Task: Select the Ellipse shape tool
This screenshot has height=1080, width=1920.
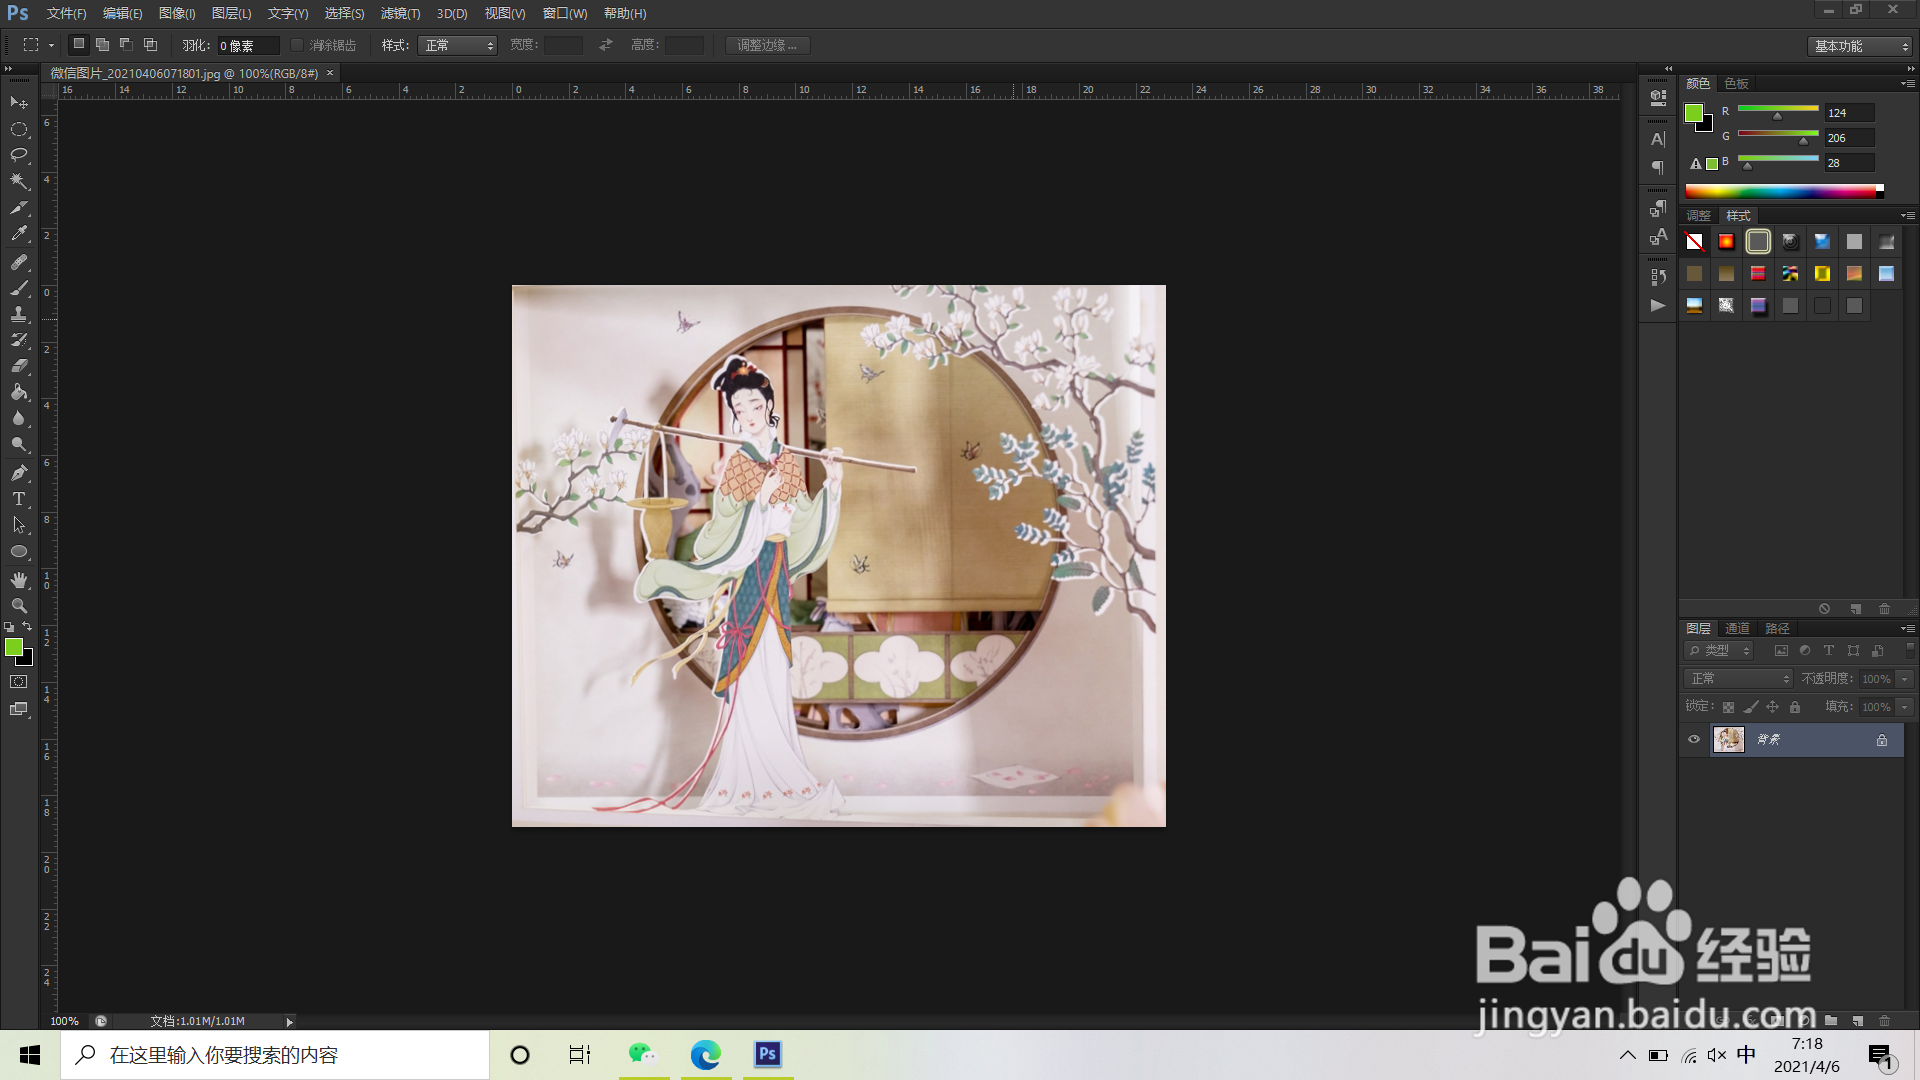Action: (x=19, y=551)
